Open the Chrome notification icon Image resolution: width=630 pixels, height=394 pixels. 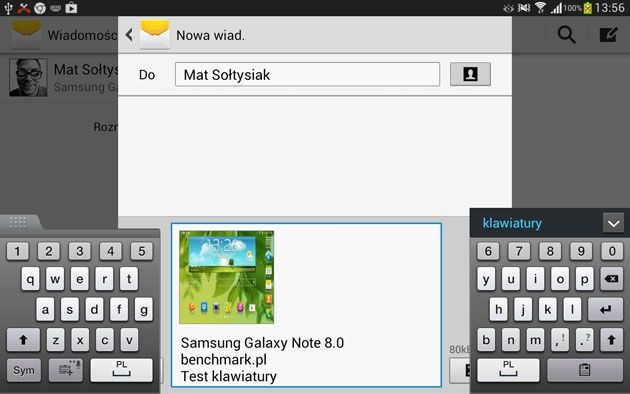click(40, 8)
